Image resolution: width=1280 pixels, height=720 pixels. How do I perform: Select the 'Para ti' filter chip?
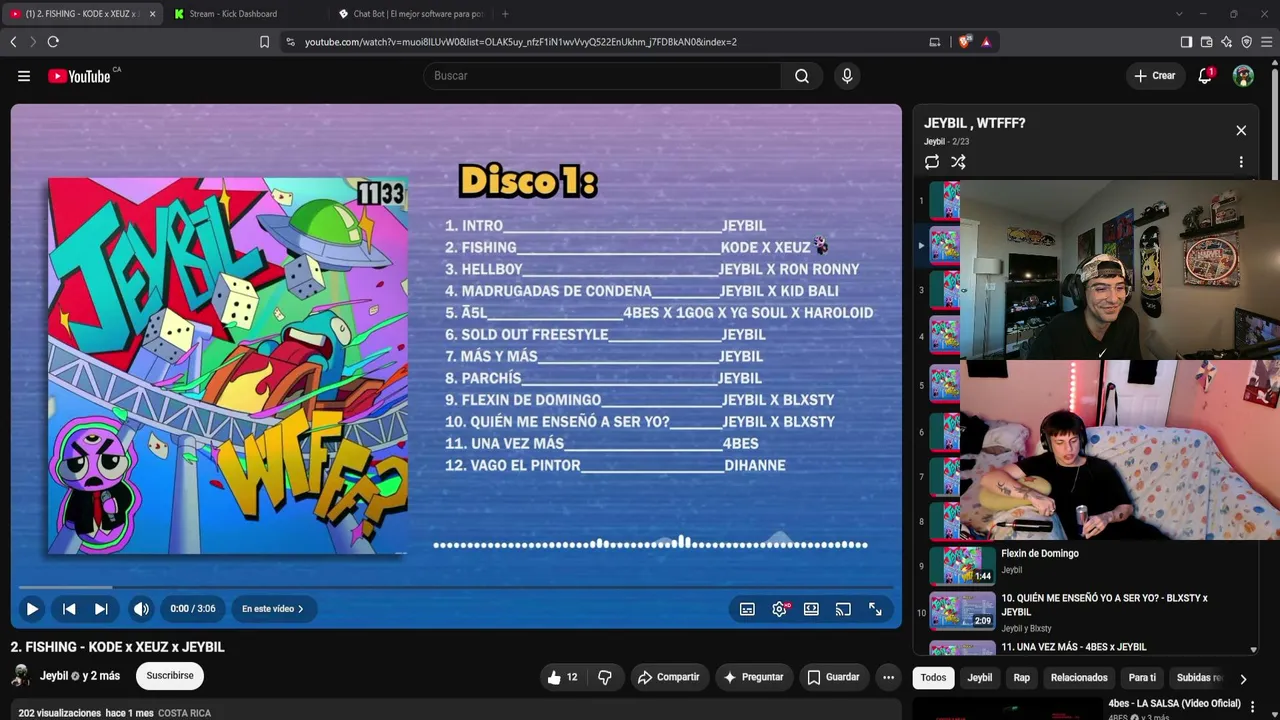coord(1142,678)
